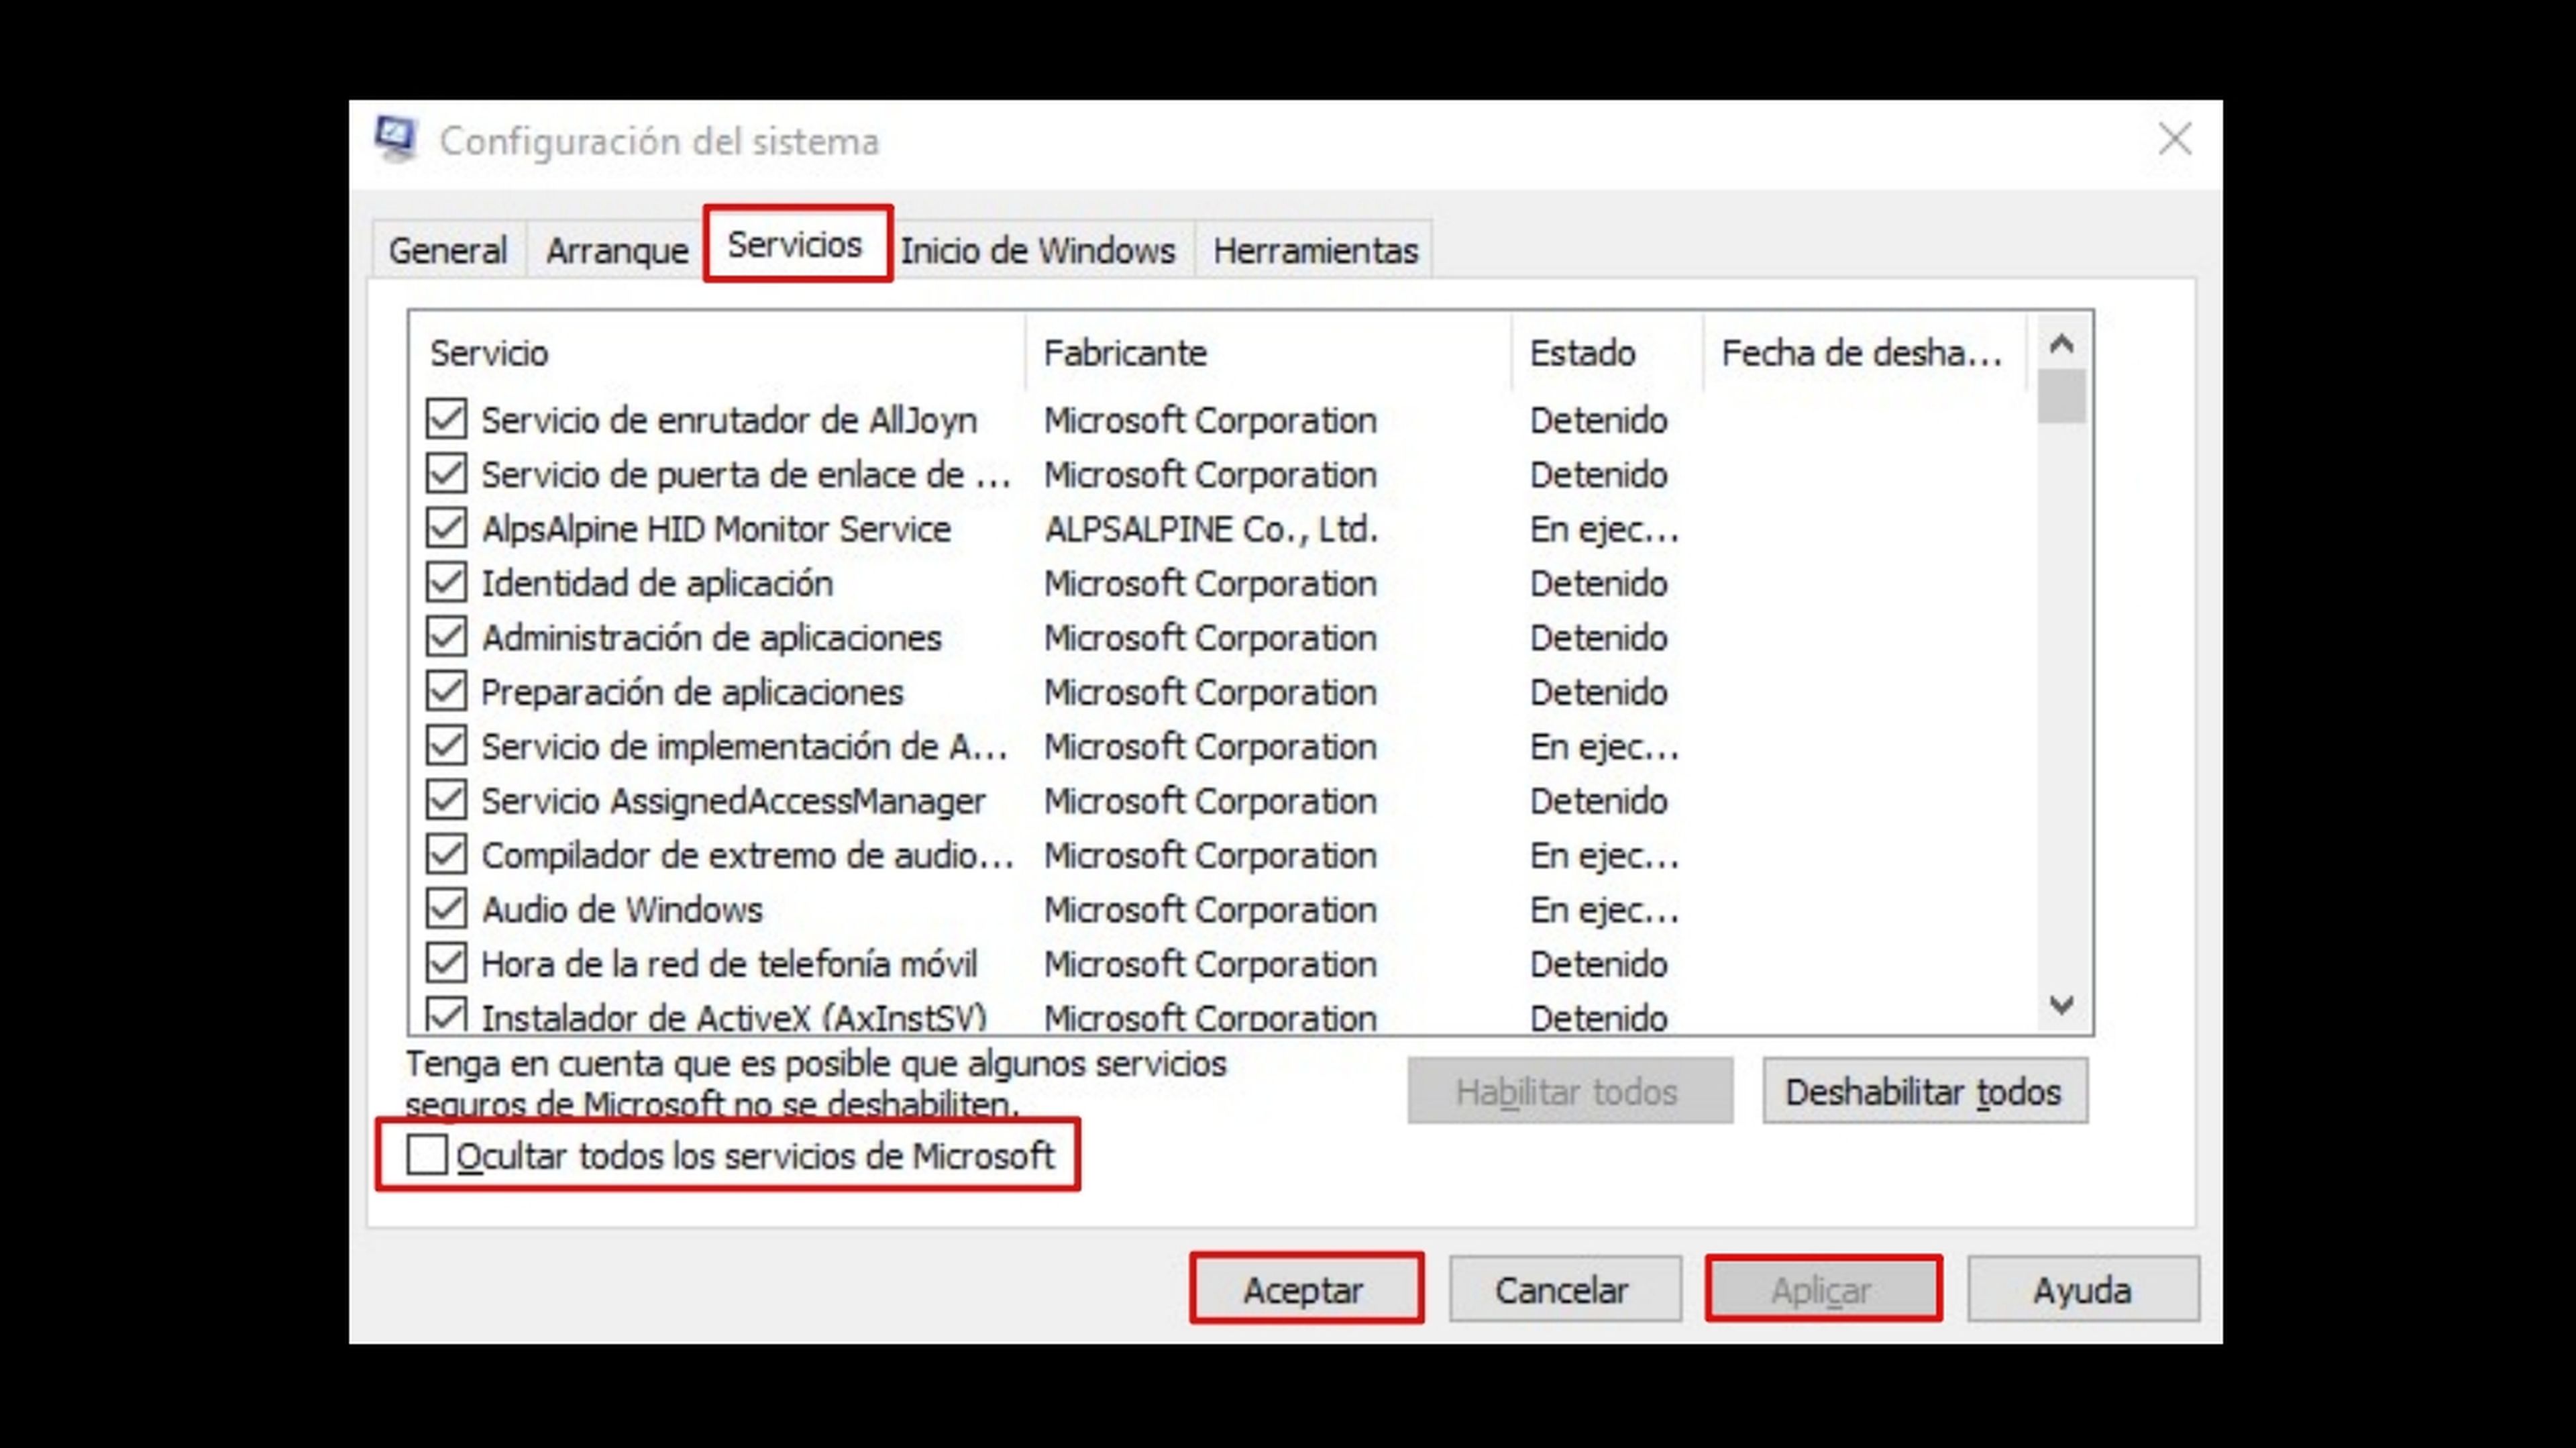
Task: Toggle Servicio AssignedAccessManager checkbox
Action: coord(446,800)
